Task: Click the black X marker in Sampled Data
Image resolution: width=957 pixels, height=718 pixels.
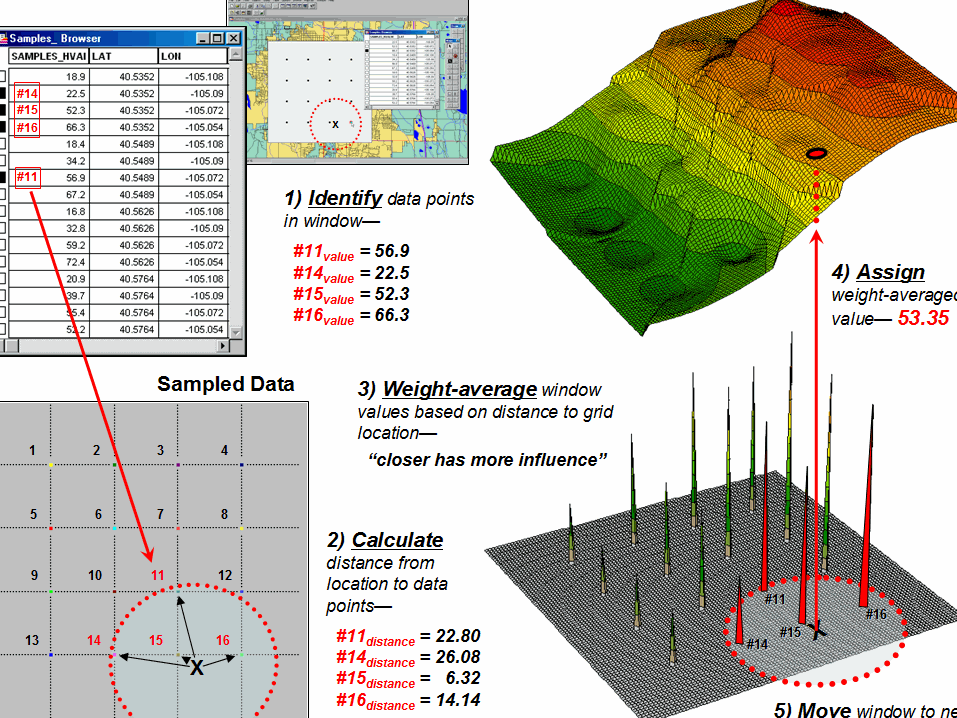Action: coord(197,668)
